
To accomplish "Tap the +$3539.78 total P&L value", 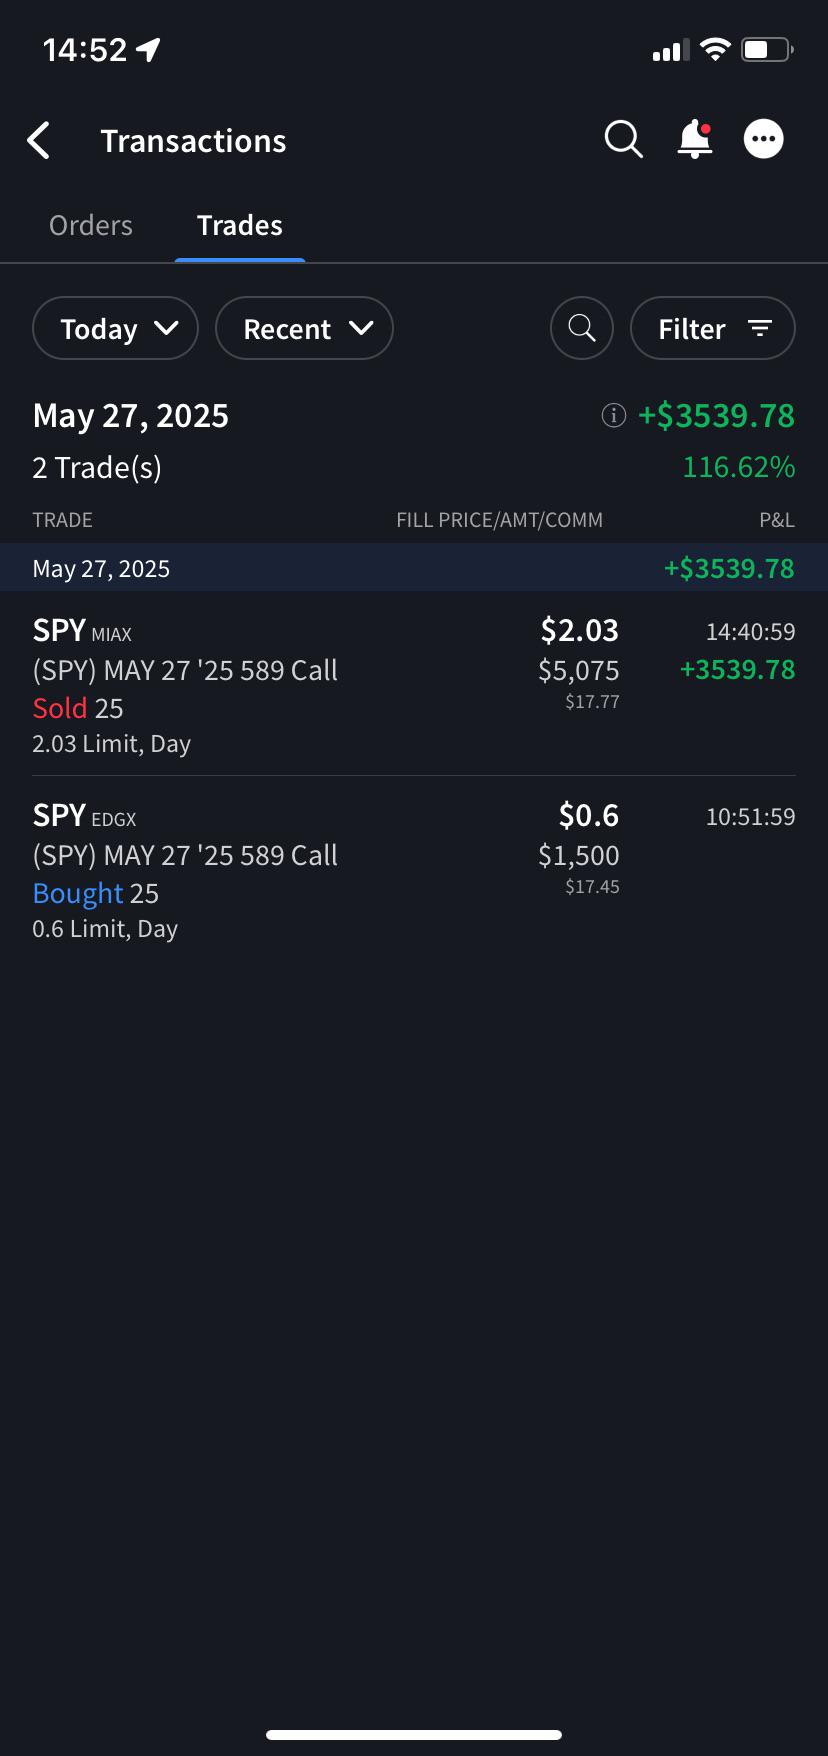I will pyautogui.click(x=716, y=415).
